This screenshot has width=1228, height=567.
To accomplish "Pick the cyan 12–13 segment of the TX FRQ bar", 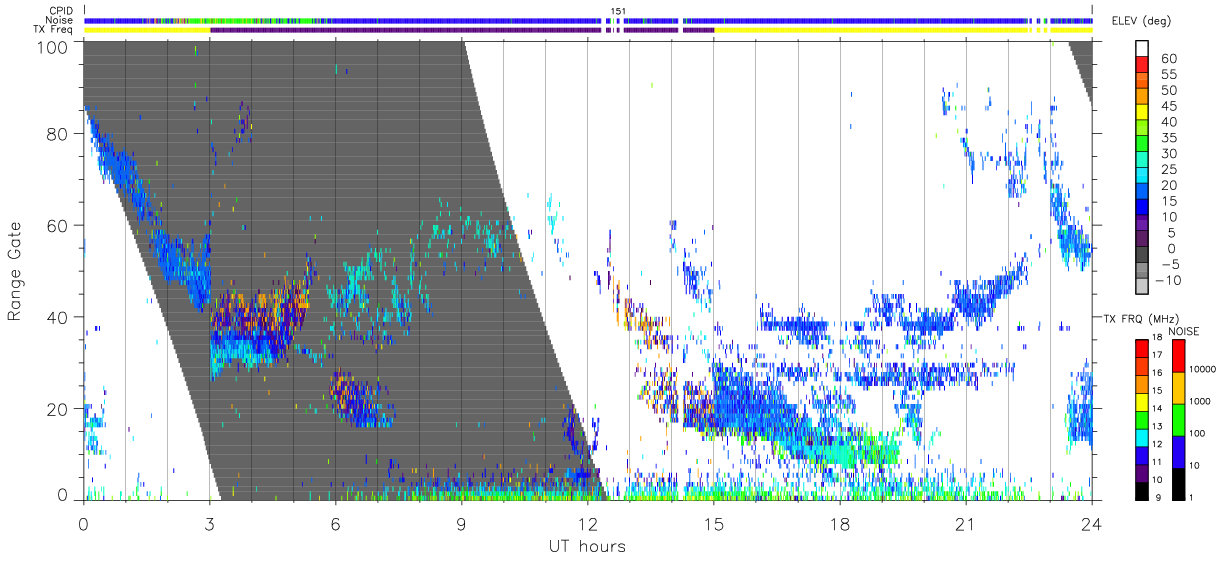I will click(x=1141, y=437).
